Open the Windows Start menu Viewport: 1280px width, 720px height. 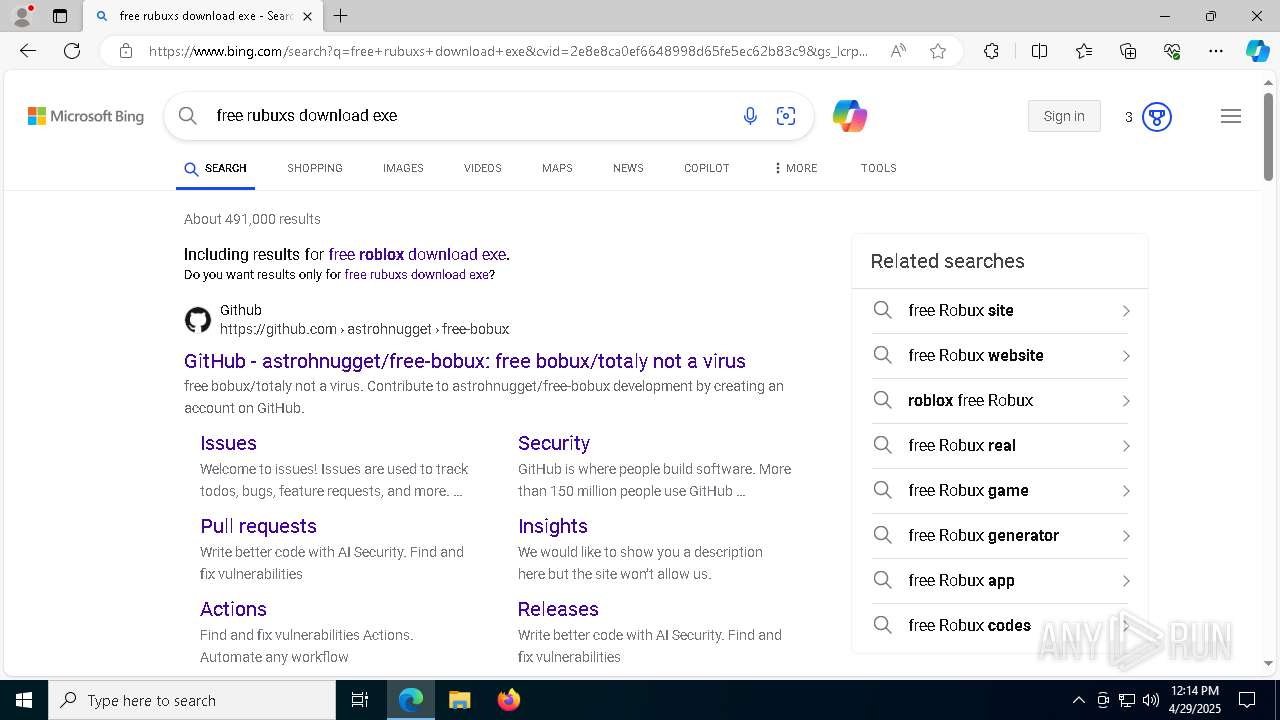24,700
